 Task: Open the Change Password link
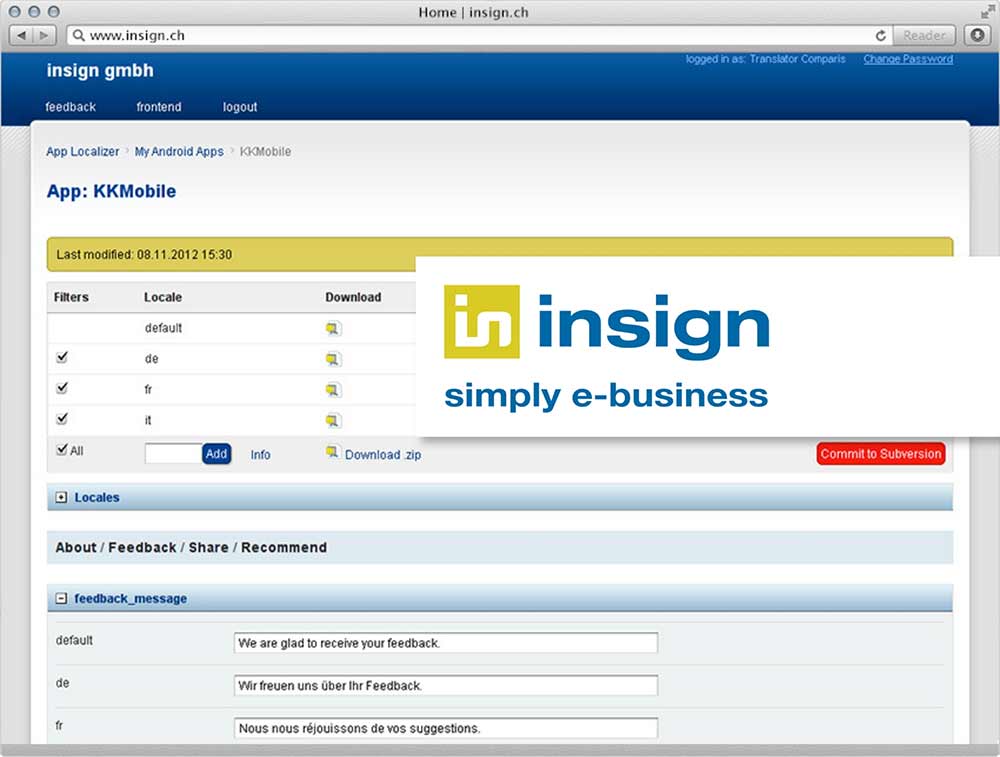908,59
